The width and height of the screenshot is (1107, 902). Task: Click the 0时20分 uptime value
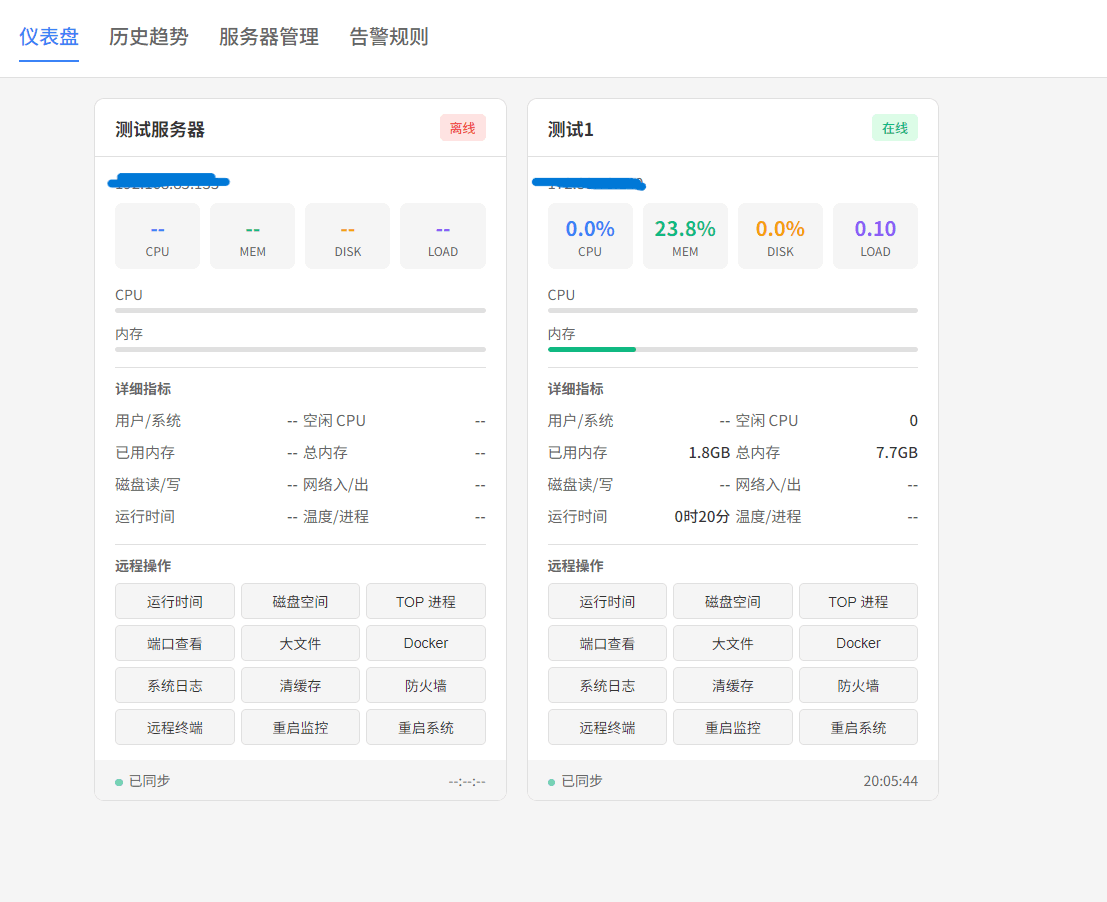pyautogui.click(x=702, y=517)
